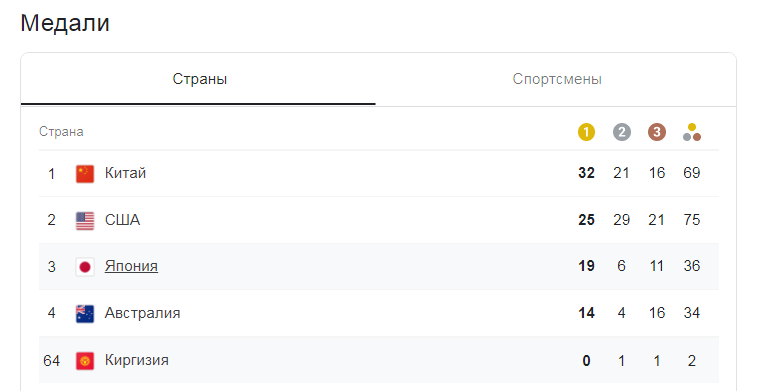Click the Australia flag icon
This screenshot has width=757, height=391.
[85, 313]
